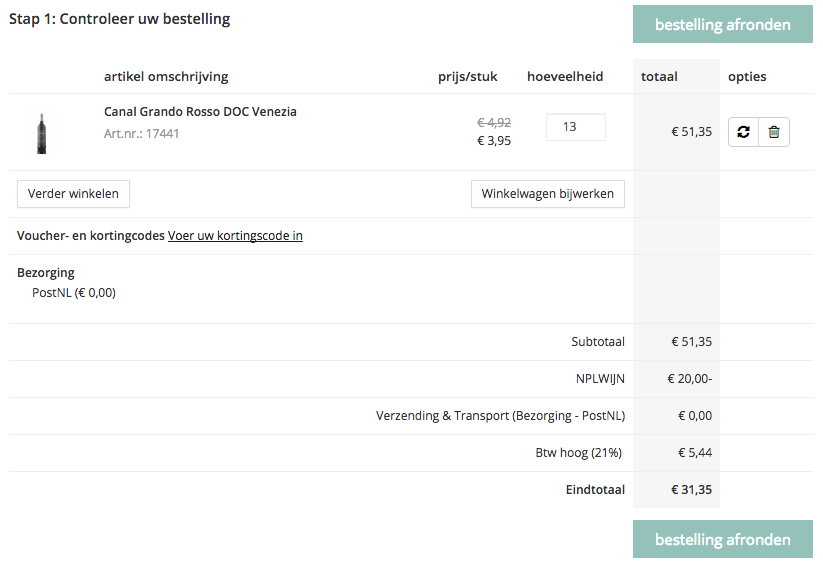Select the PostNL delivery option text

(74, 293)
